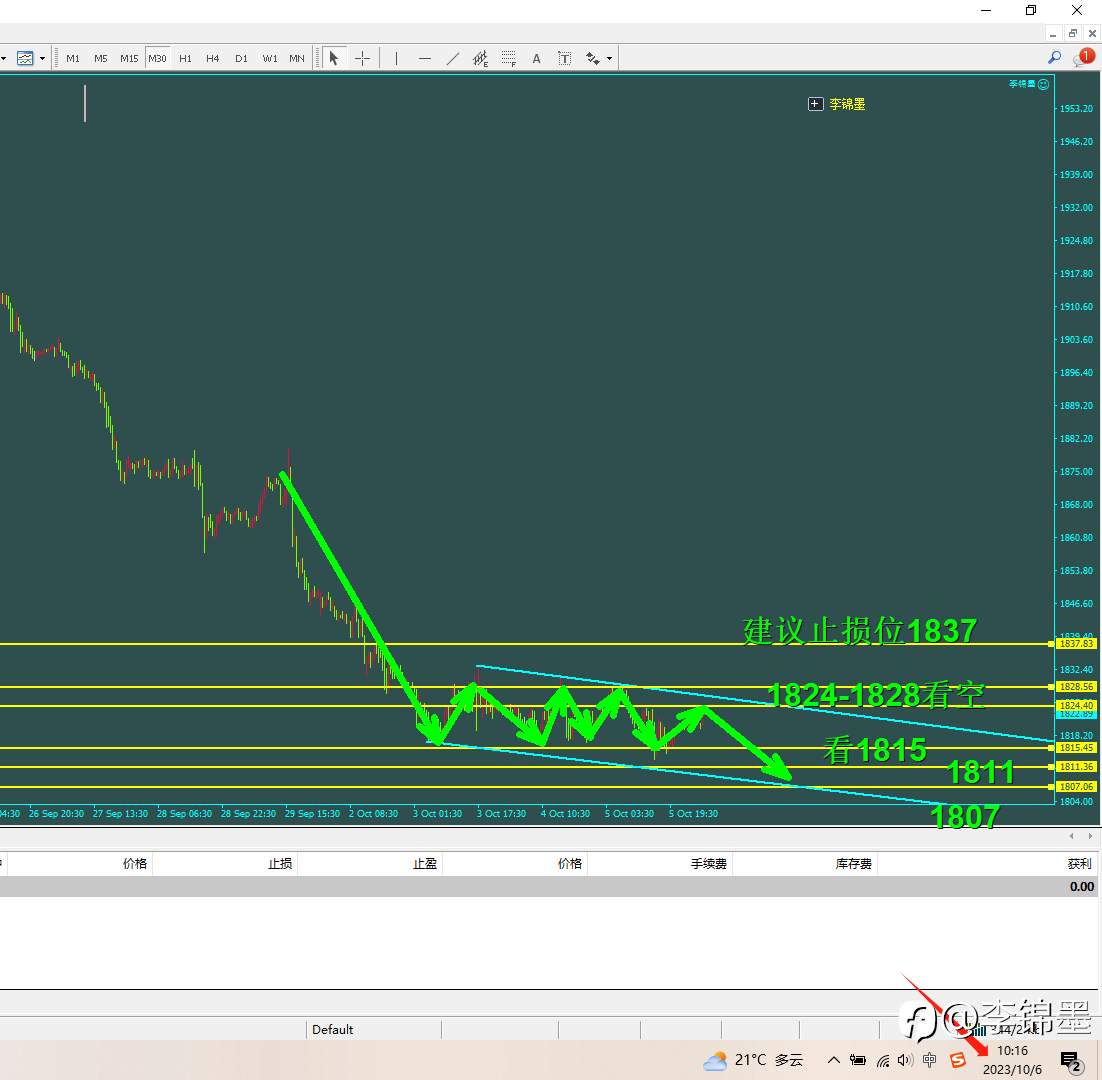The width and height of the screenshot is (1102, 1080).
Task: Switch chart to MN timeframe
Action: point(297,58)
